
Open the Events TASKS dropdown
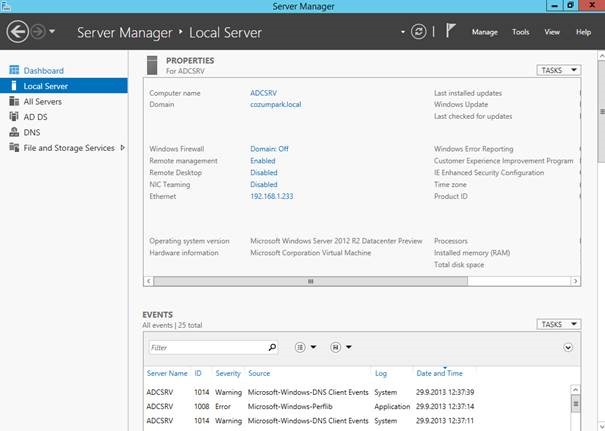[558, 324]
